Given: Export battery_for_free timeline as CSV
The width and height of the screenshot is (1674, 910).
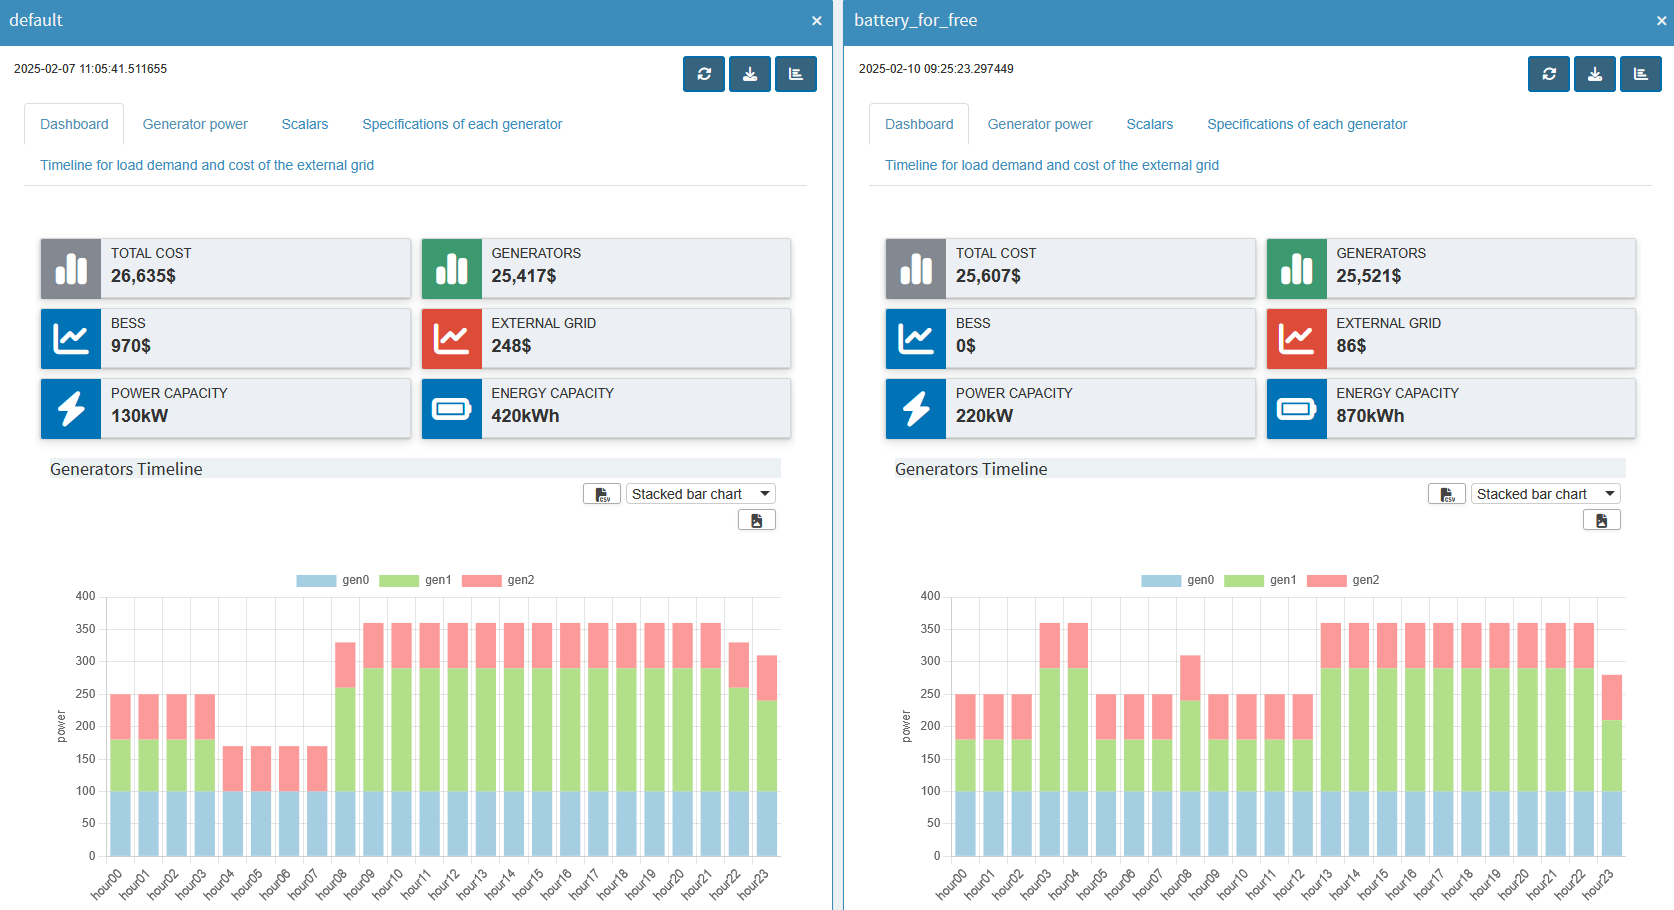Looking at the screenshot, I should 1447,493.
